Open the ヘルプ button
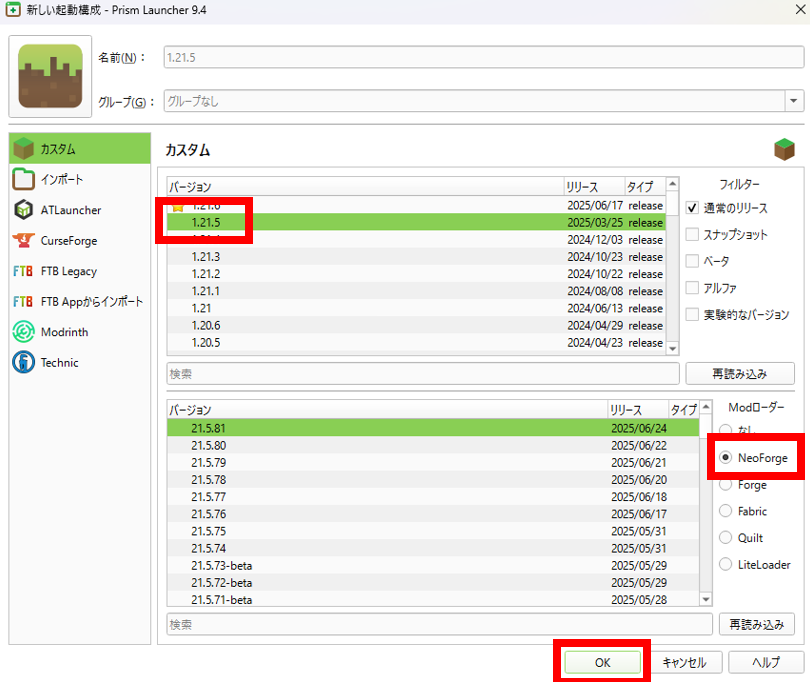The height and width of the screenshot is (682, 810). click(x=766, y=662)
